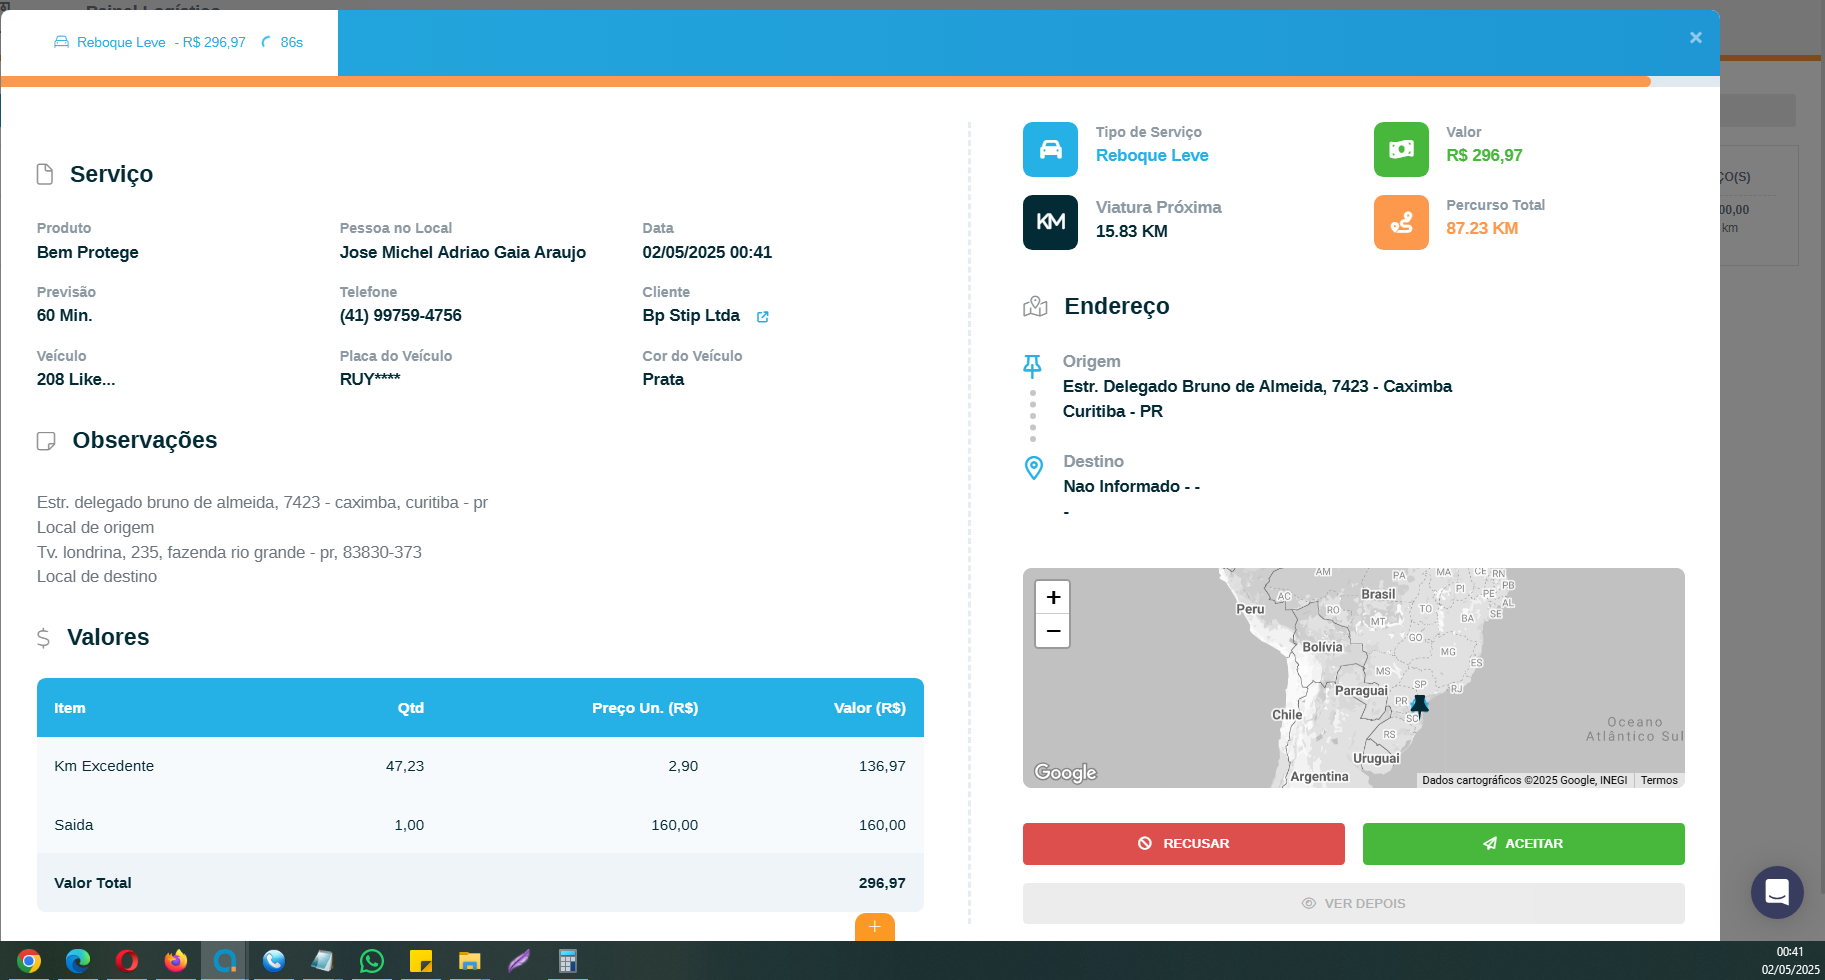Open Calculator from the taskbar
1825x980 pixels.
[567, 961]
